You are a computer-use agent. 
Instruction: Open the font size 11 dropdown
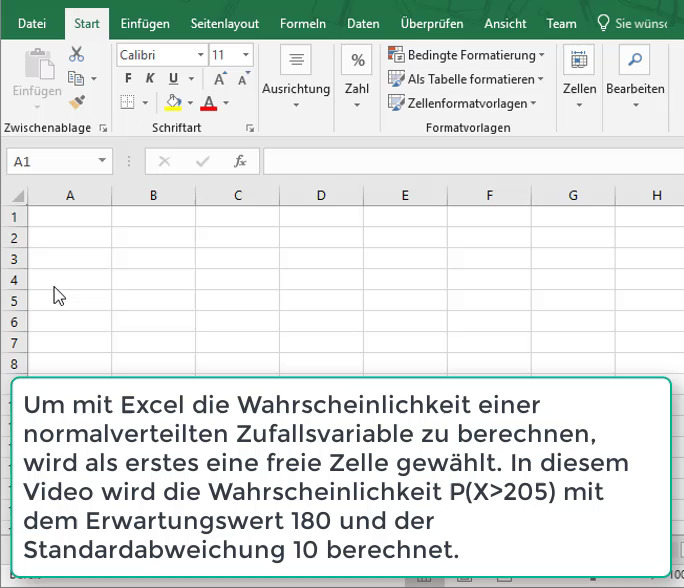(246, 55)
